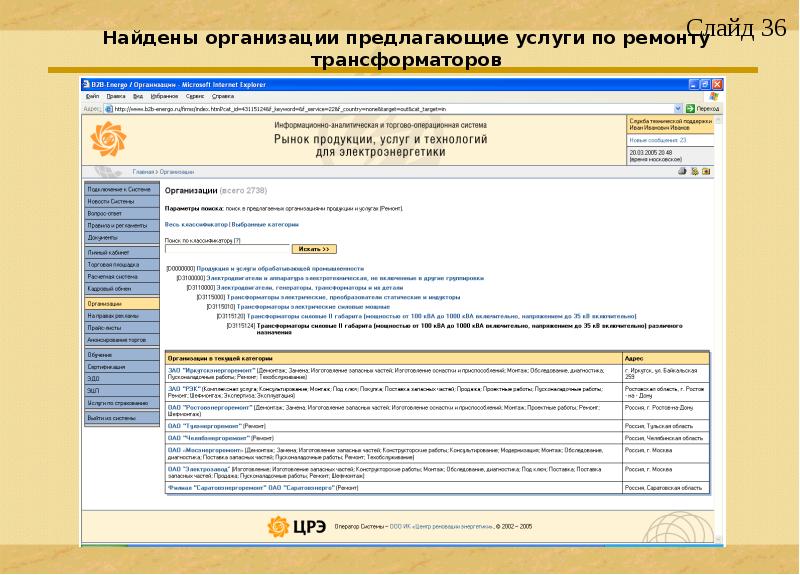Open the ЗАО Иркутскэнергоремонт organization link
The image size is (800, 575).
211,370
